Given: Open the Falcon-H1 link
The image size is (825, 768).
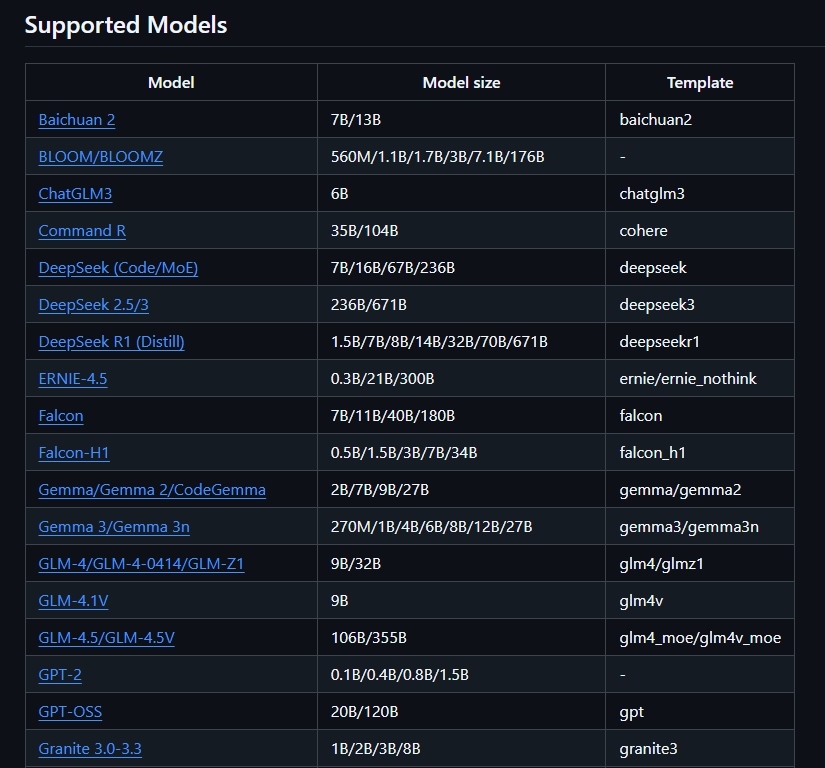Looking at the screenshot, I should coord(74,453).
